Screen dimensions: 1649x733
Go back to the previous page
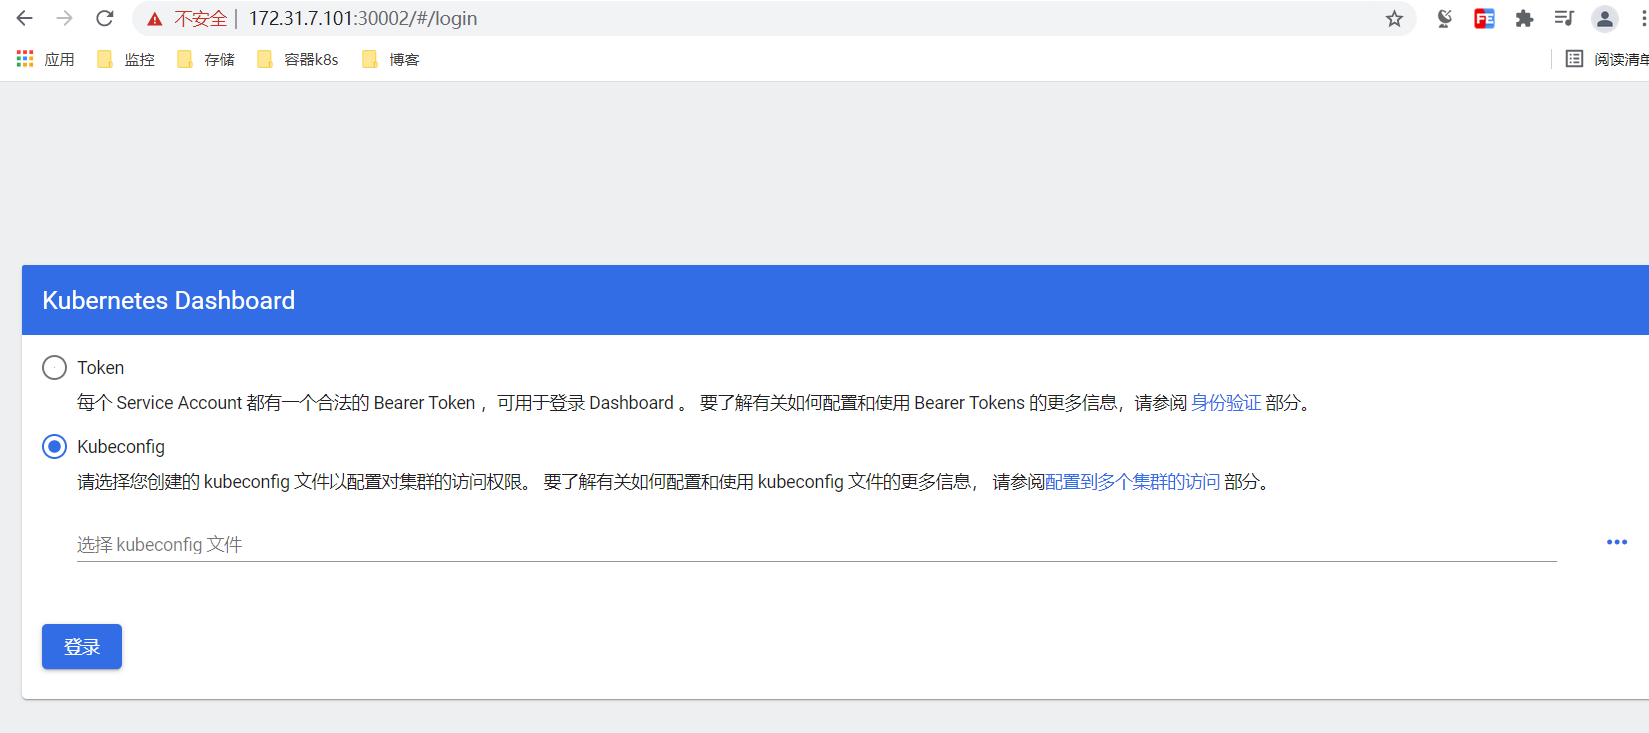coord(25,19)
